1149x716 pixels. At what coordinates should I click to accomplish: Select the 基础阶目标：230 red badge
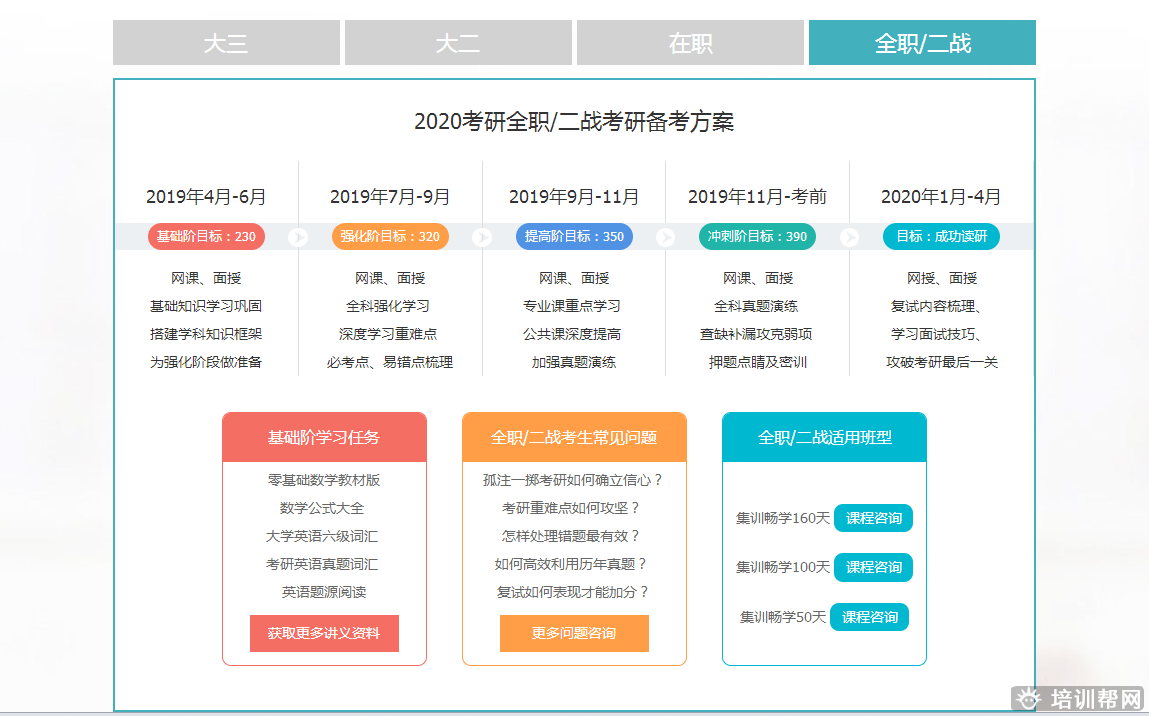tap(206, 237)
